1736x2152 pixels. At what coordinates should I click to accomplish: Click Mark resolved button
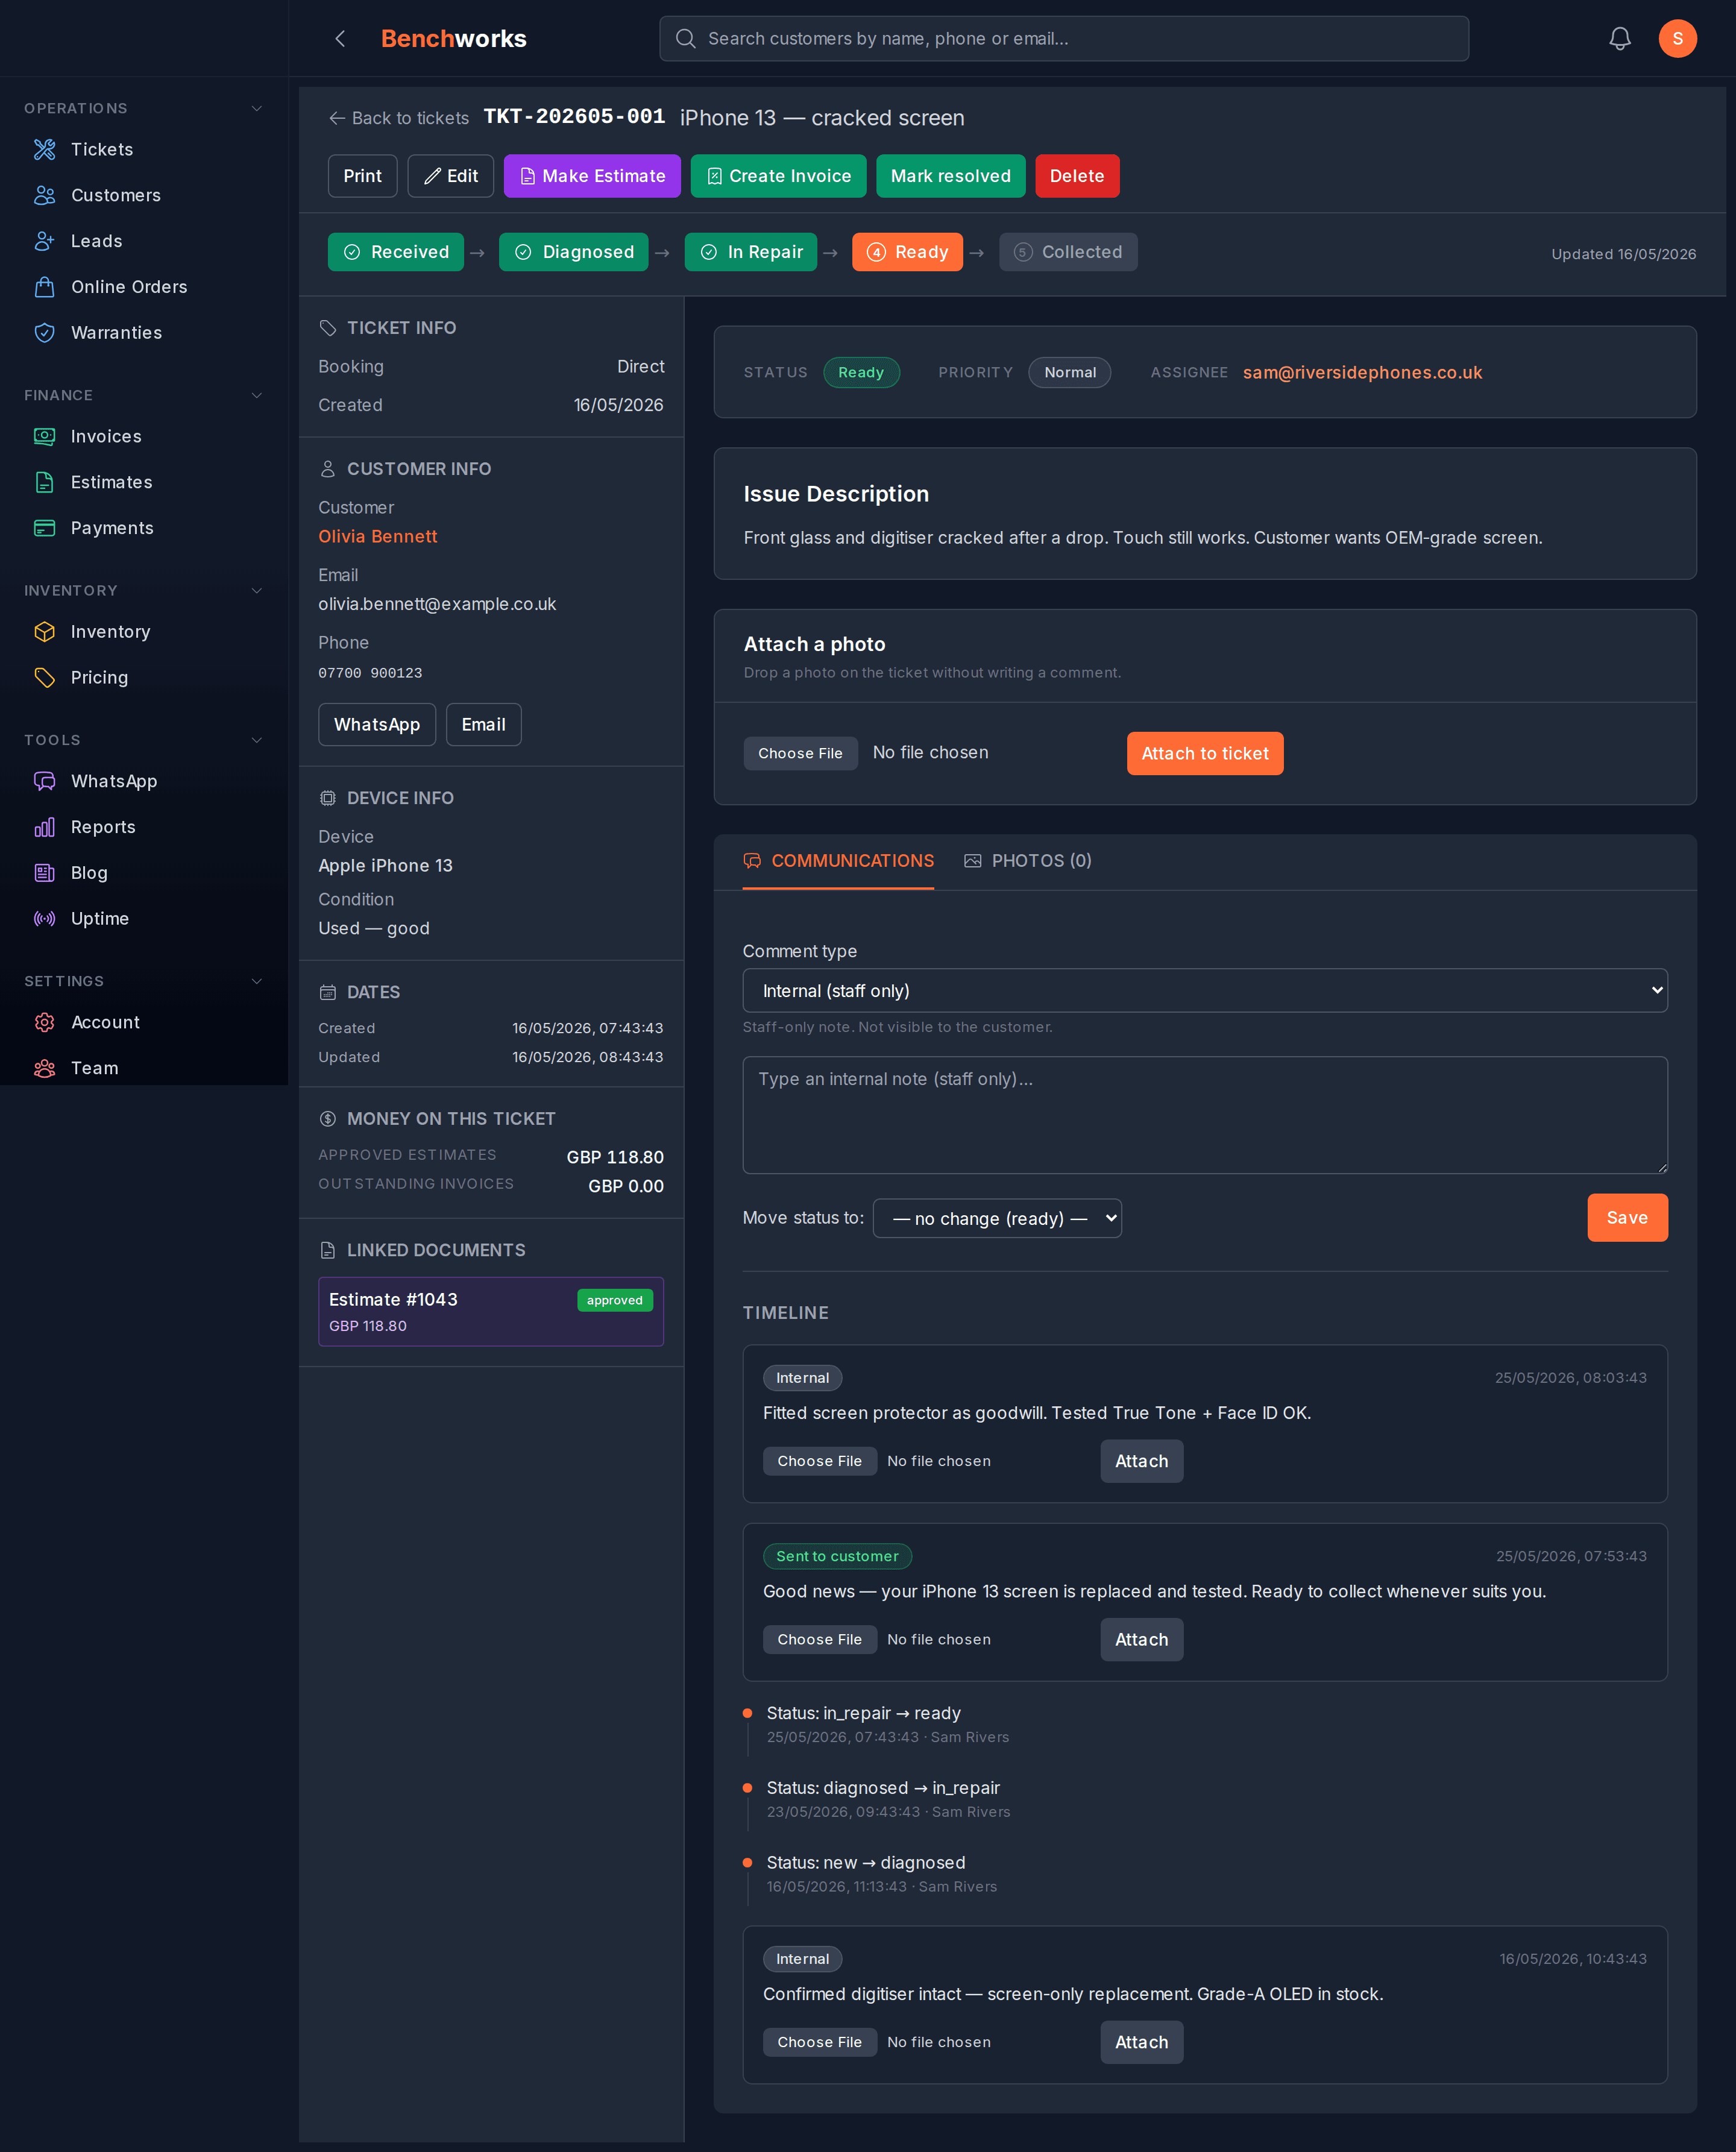tap(951, 177)
